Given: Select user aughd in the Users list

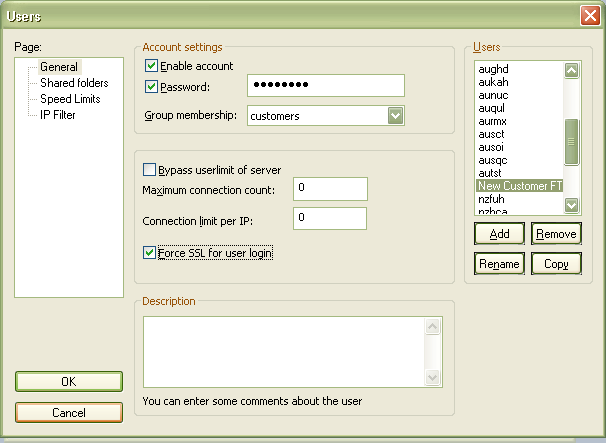Looking at the screenshot, I should [495, 69].
